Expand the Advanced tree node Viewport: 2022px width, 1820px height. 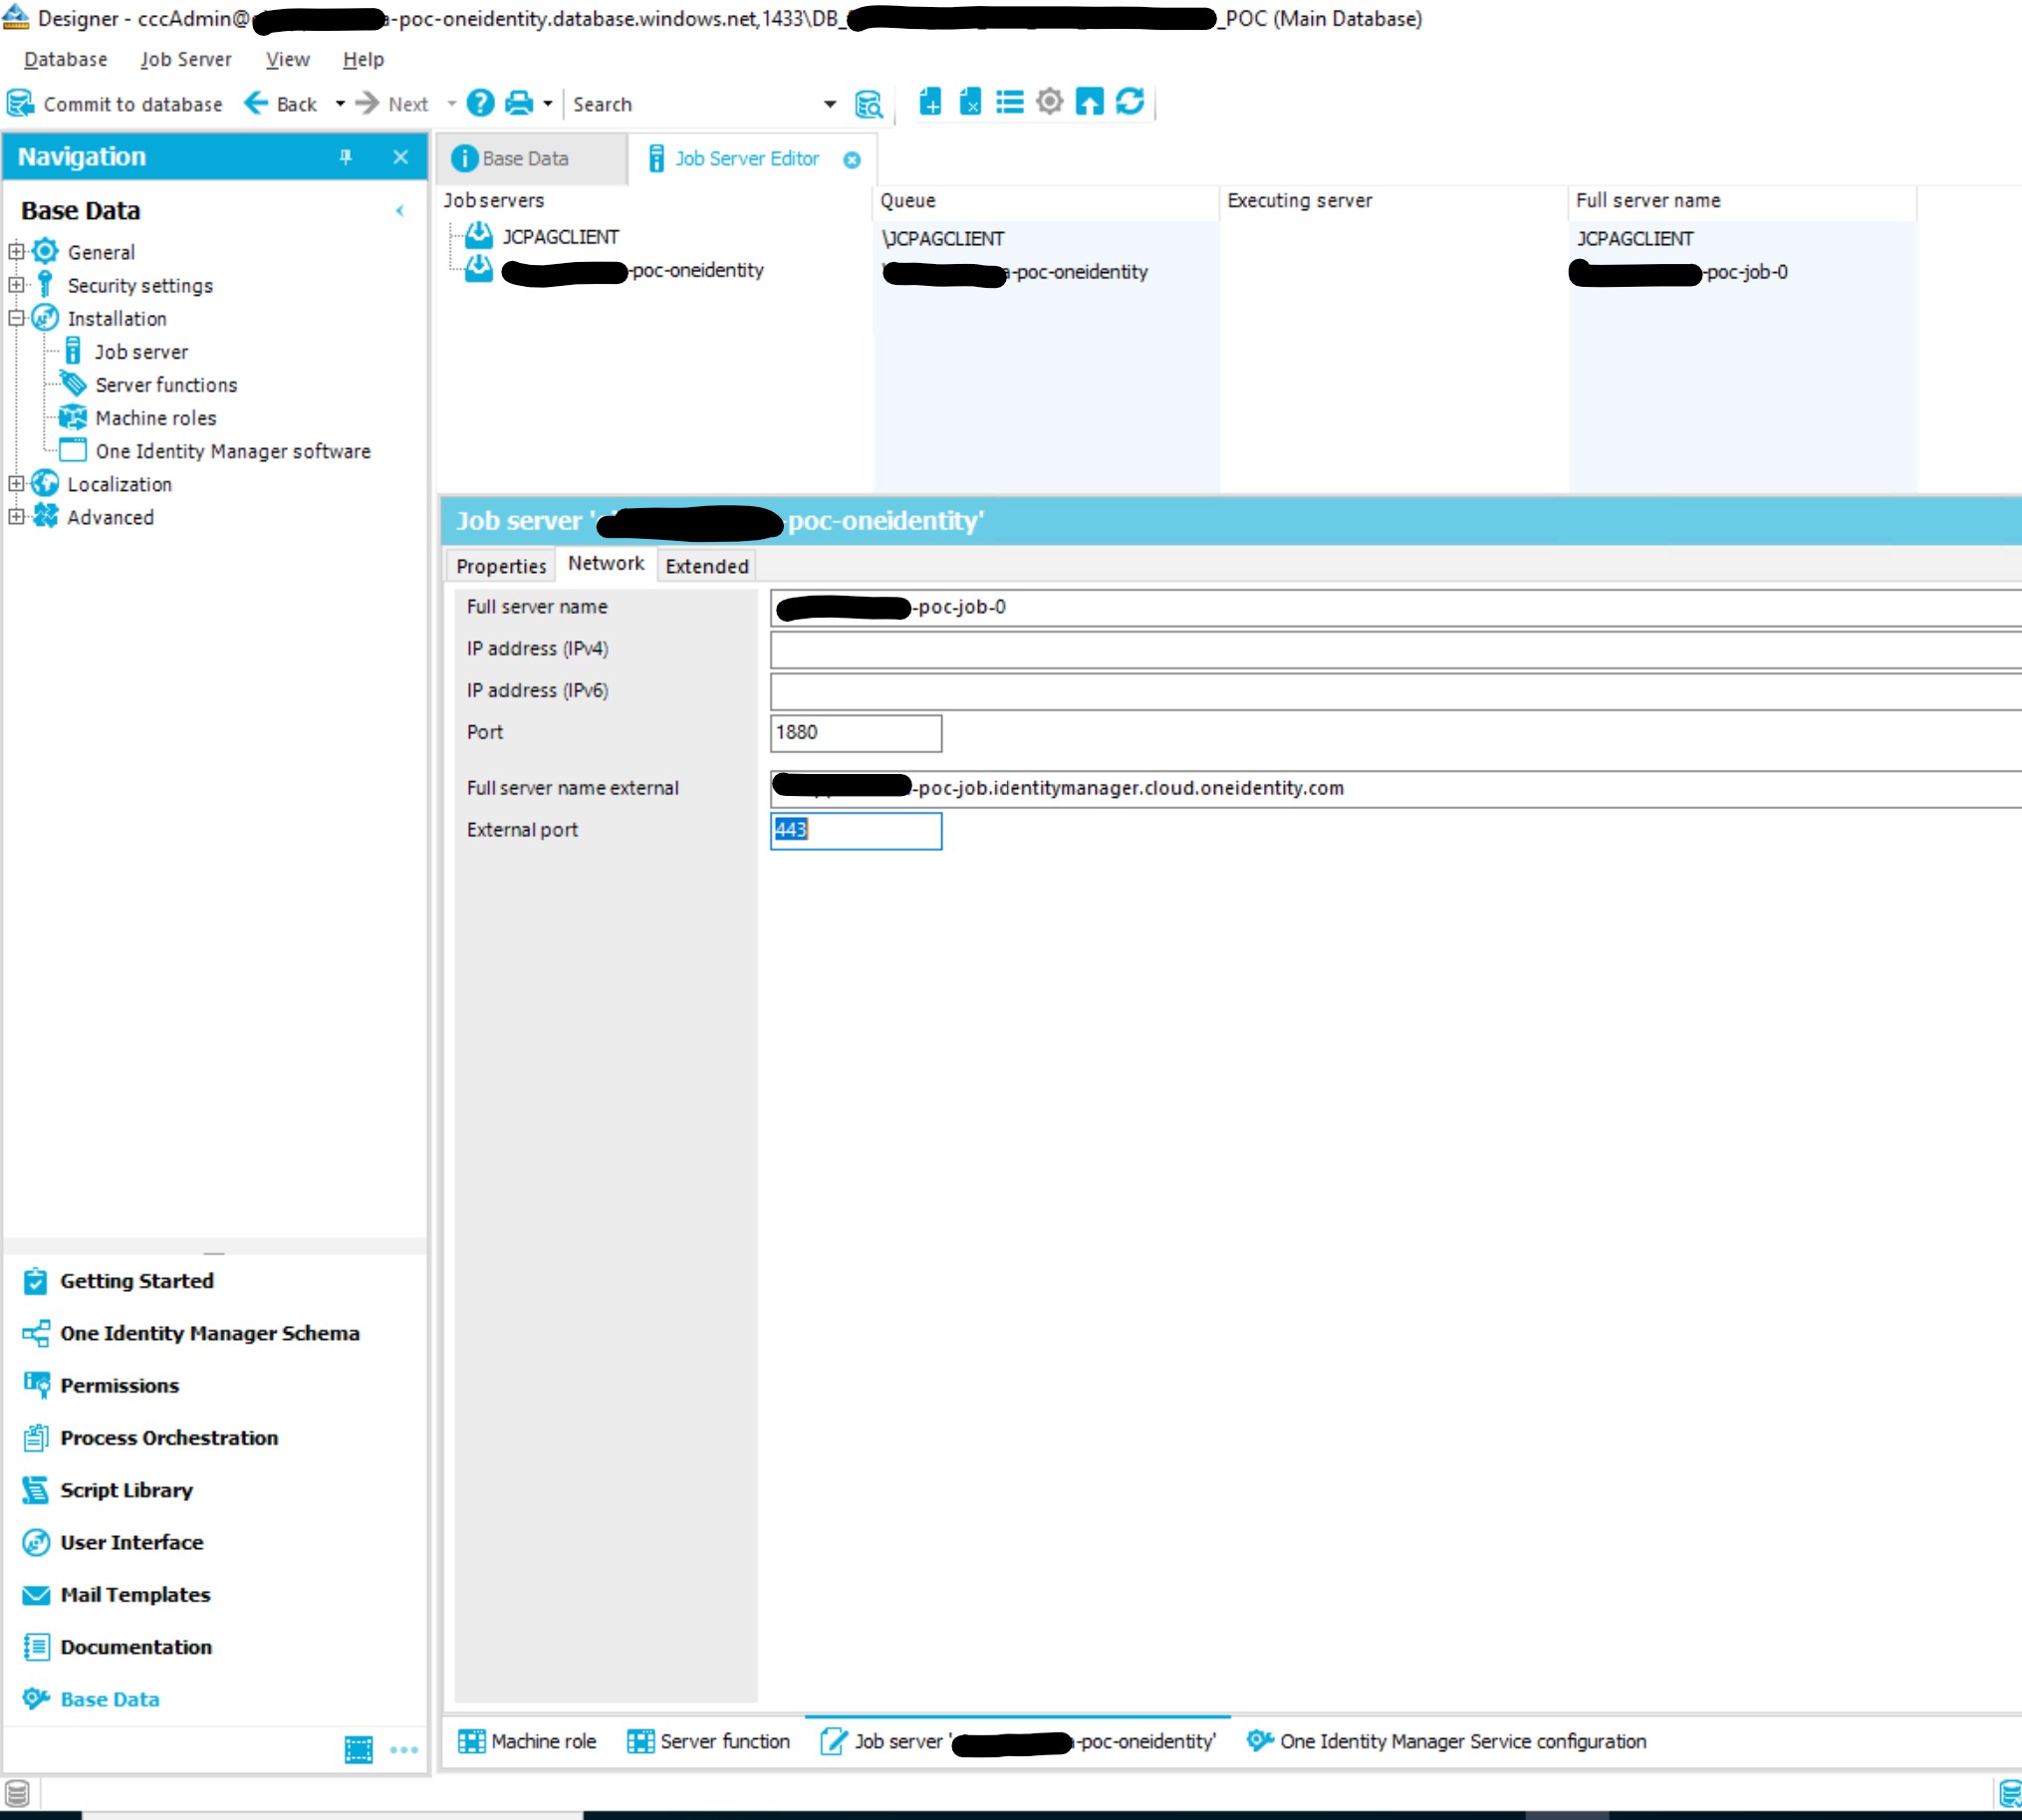pyautogui.click(x=16, y=517)
